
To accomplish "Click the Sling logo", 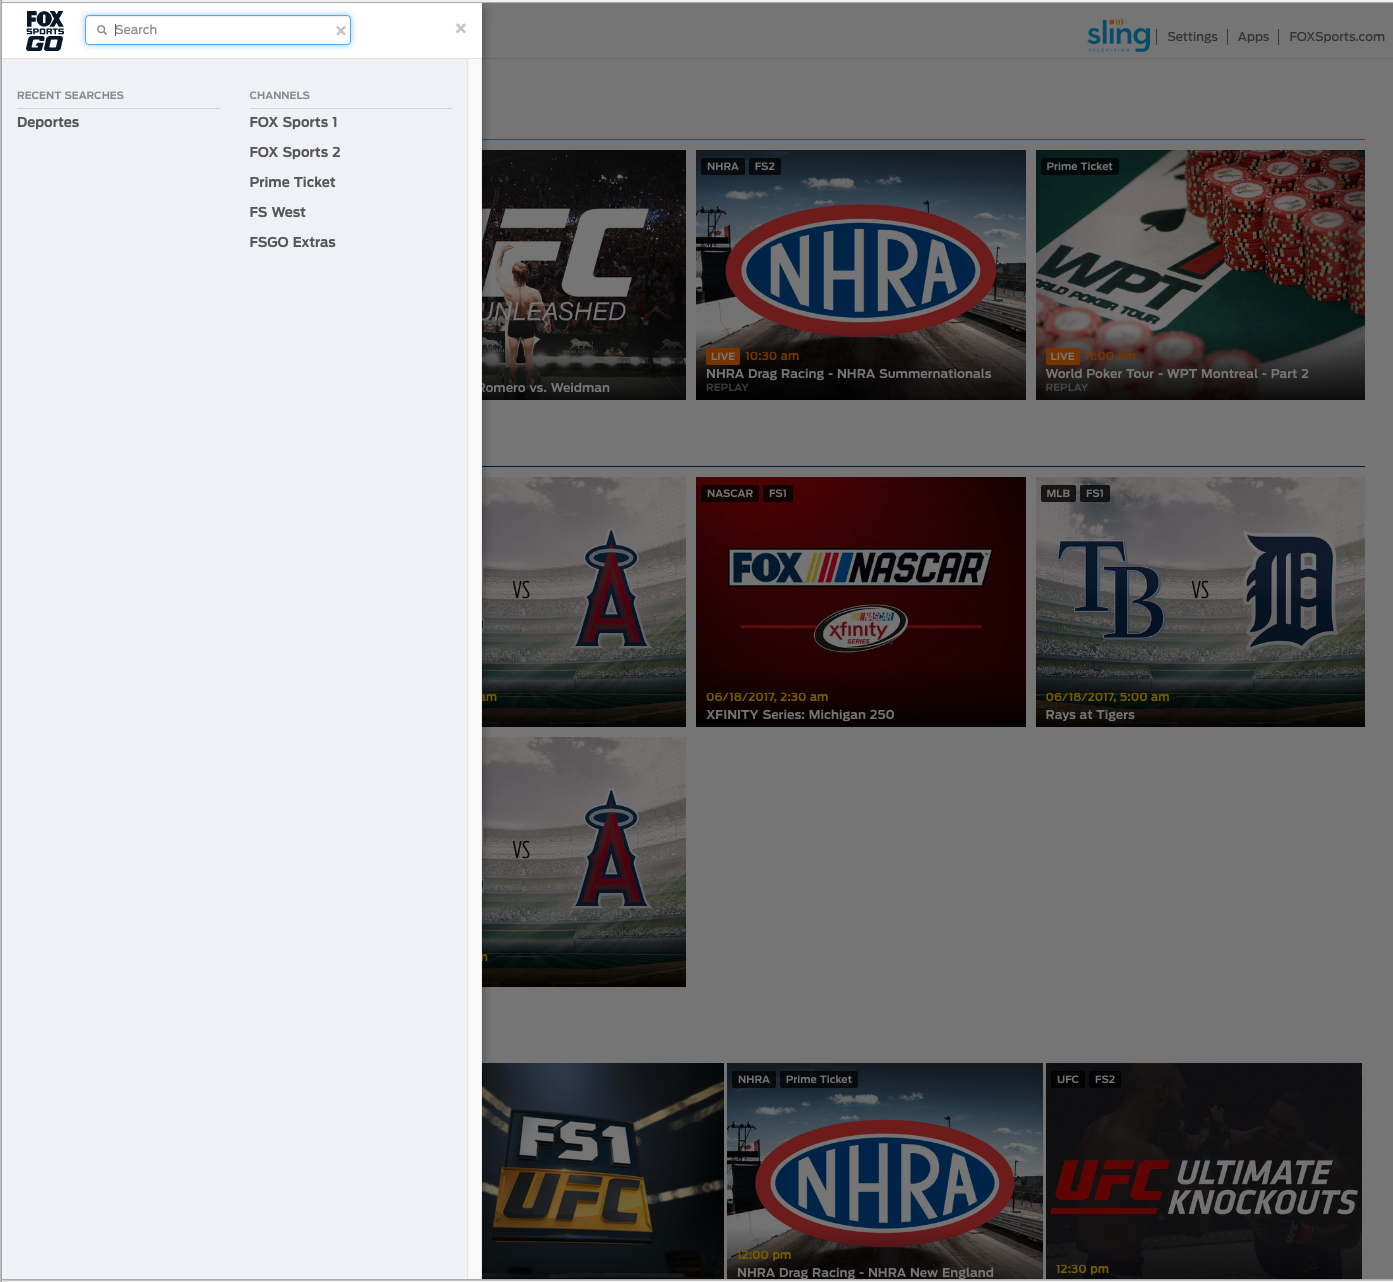I will (1119, 35).
